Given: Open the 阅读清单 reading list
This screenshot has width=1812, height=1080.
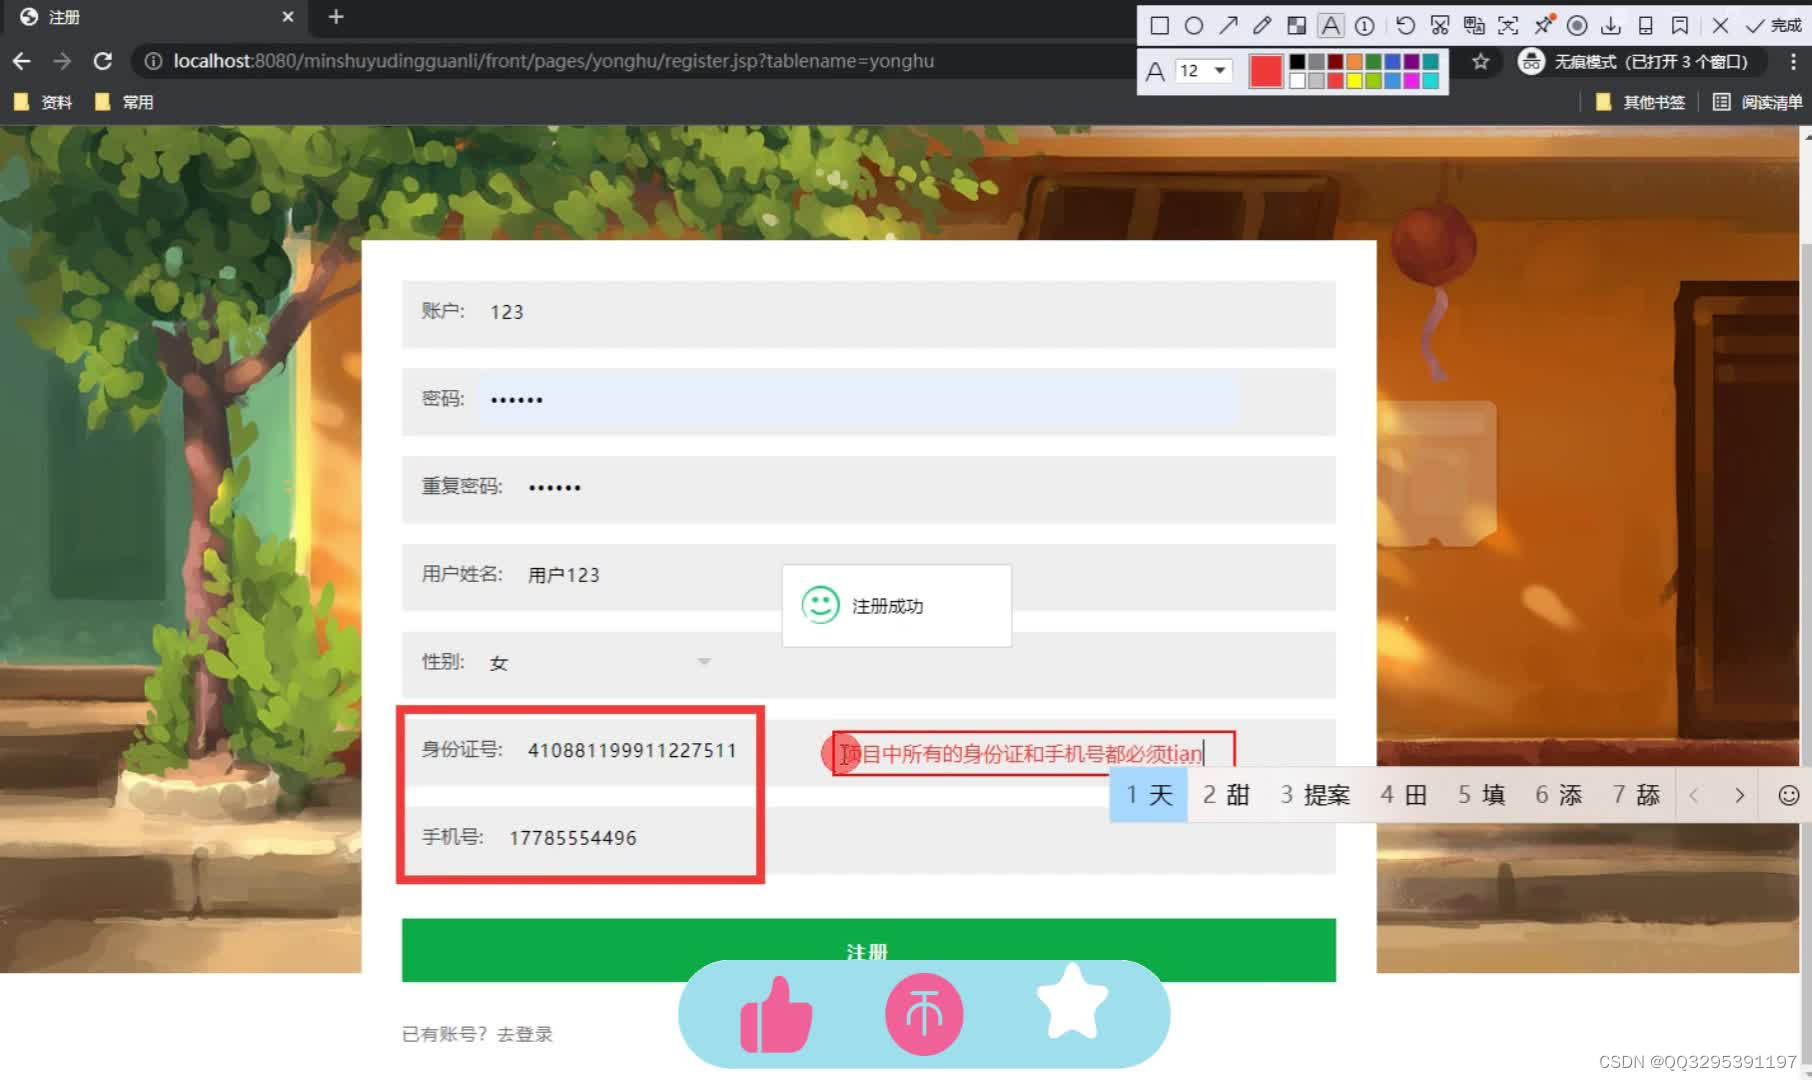Looking at the screenshot, I should pyautogui.click(x=1757, y=102).
